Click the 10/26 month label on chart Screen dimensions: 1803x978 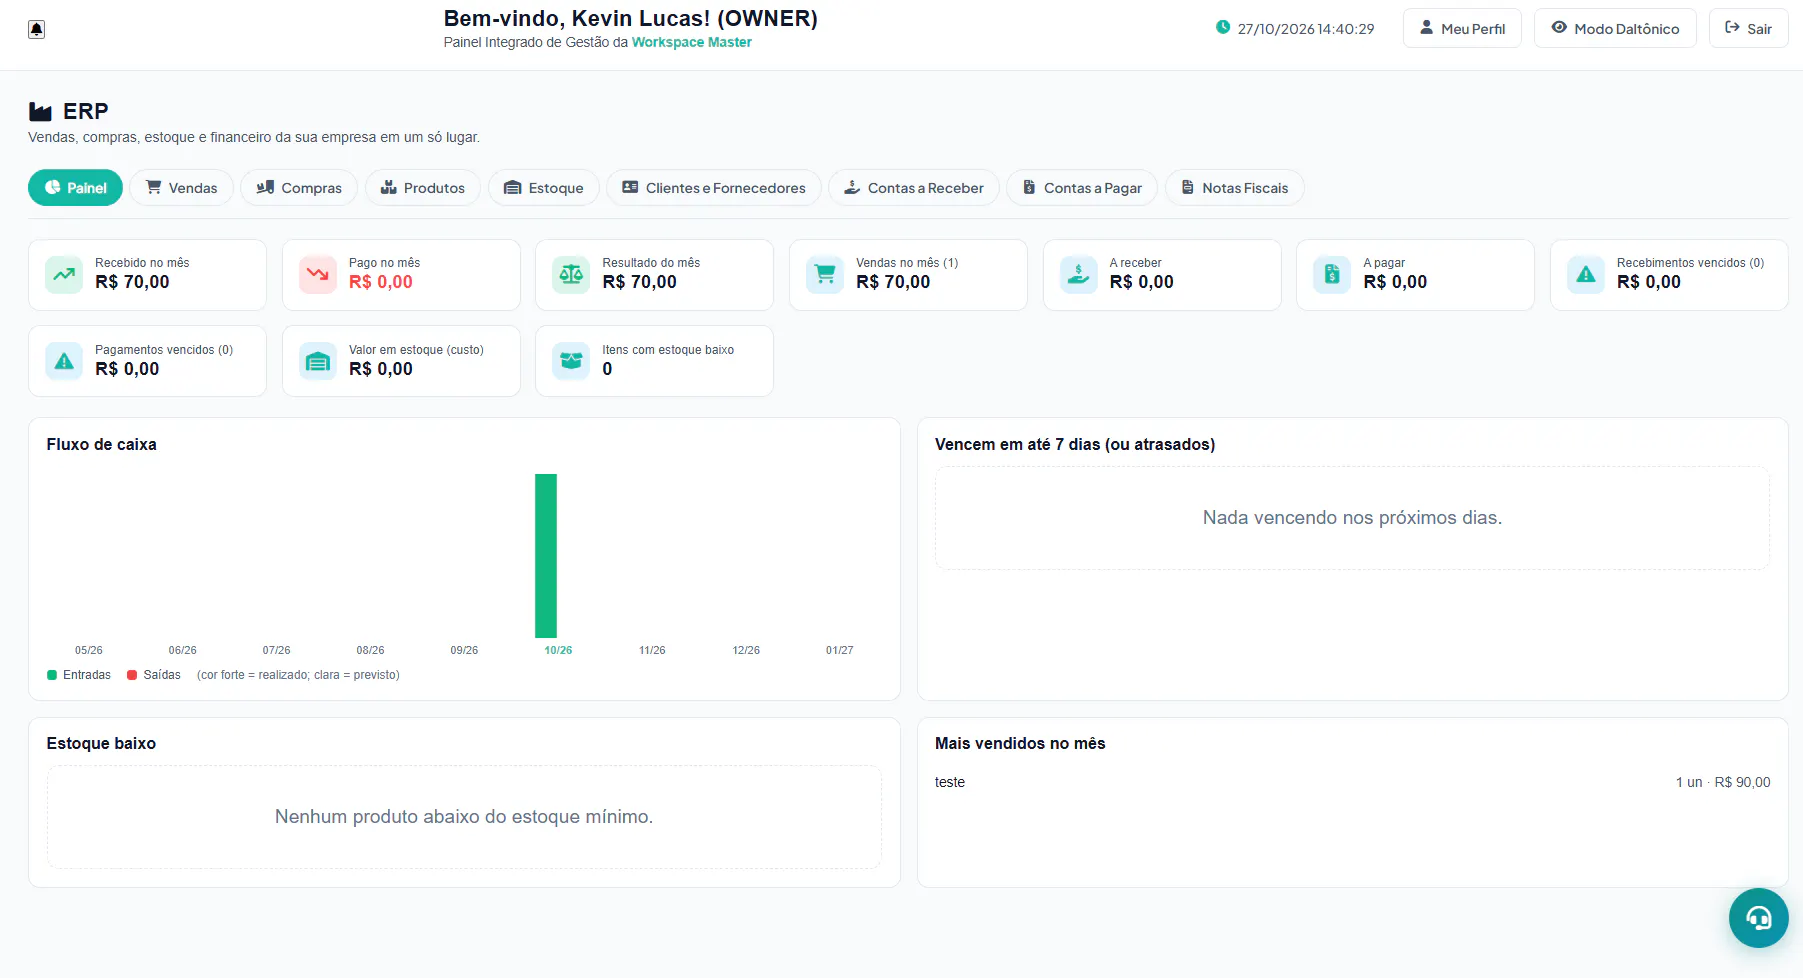558,650
